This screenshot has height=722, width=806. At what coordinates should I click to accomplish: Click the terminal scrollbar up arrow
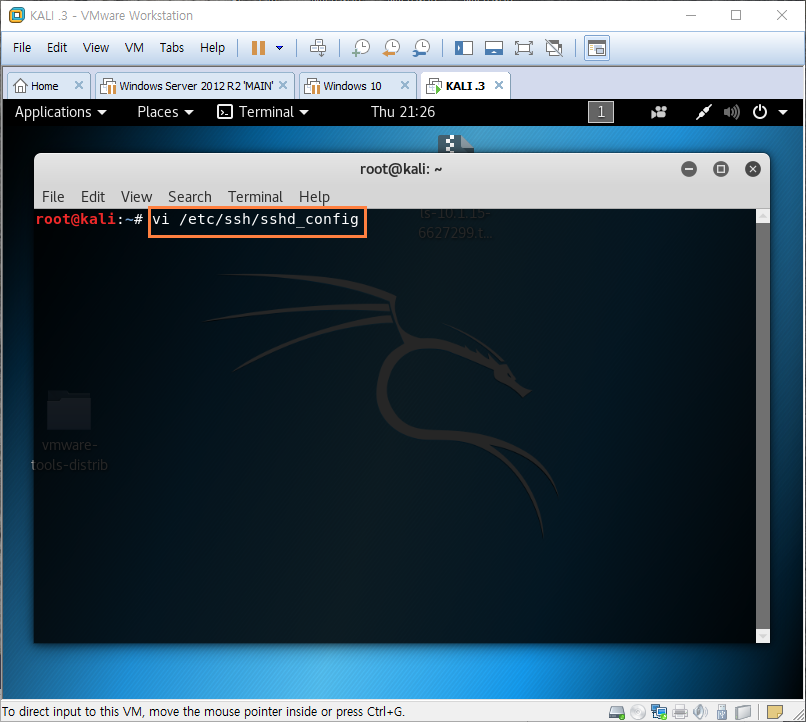click(x=763, y=216)
